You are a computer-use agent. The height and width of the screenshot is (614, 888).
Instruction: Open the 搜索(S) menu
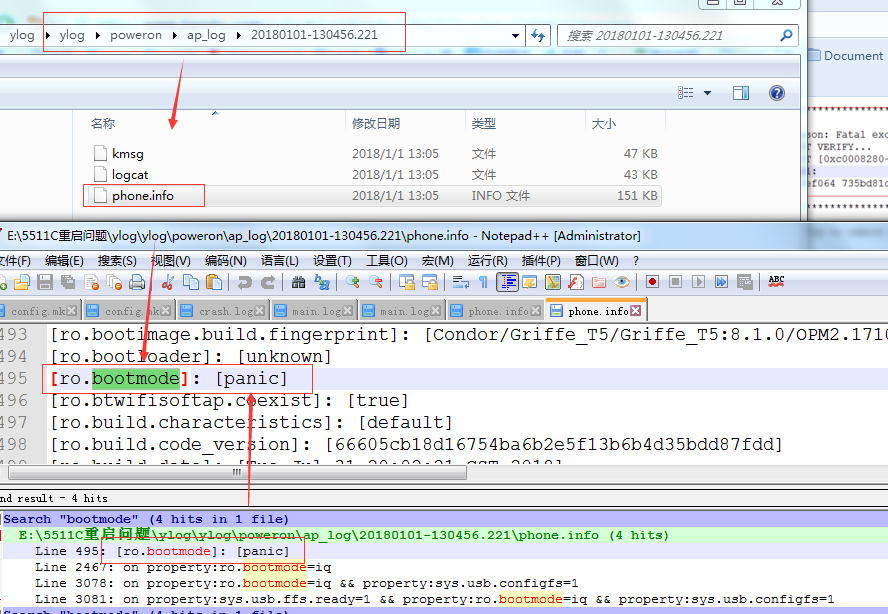pos(117,261)
